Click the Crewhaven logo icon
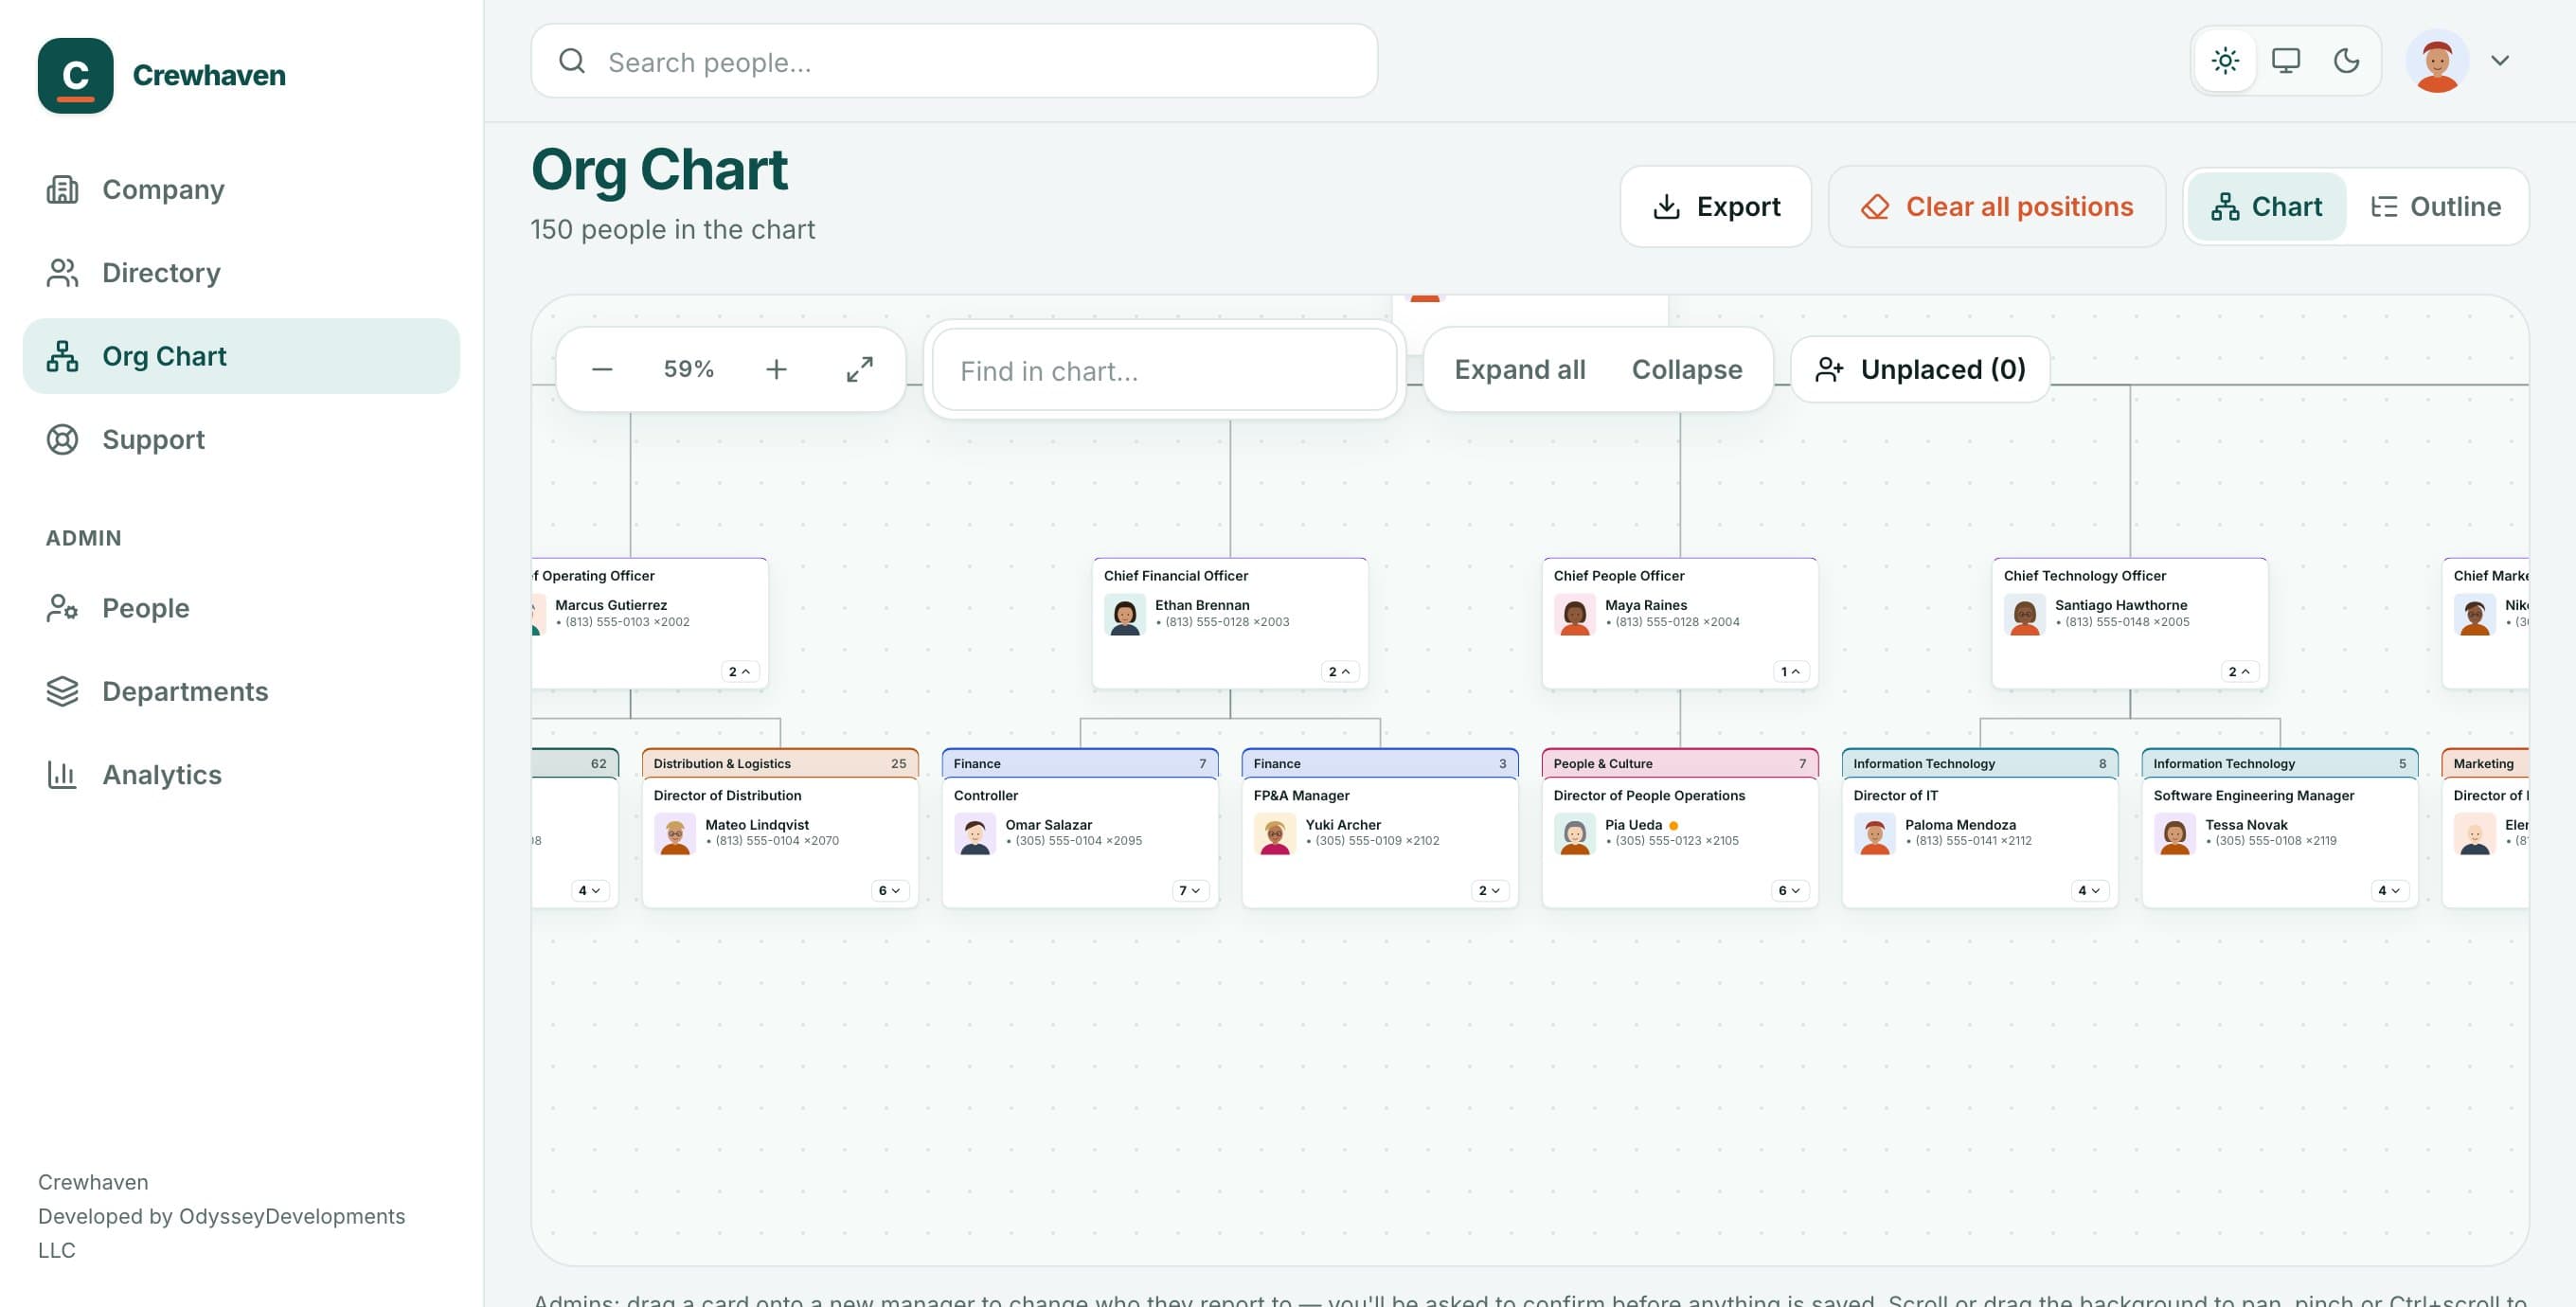The height and width of the screenshot is (1307, 2576). point(75,75)
